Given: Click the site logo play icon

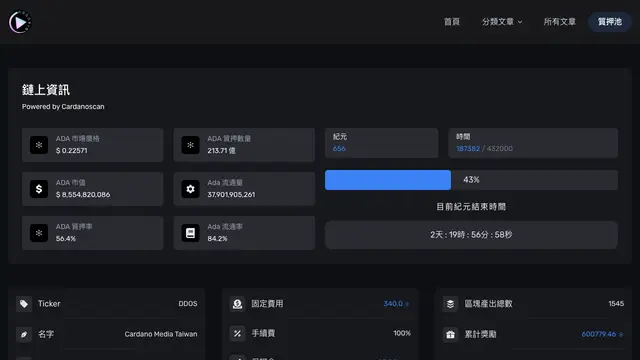Looking at the screenshot, I should coord(20,22).
